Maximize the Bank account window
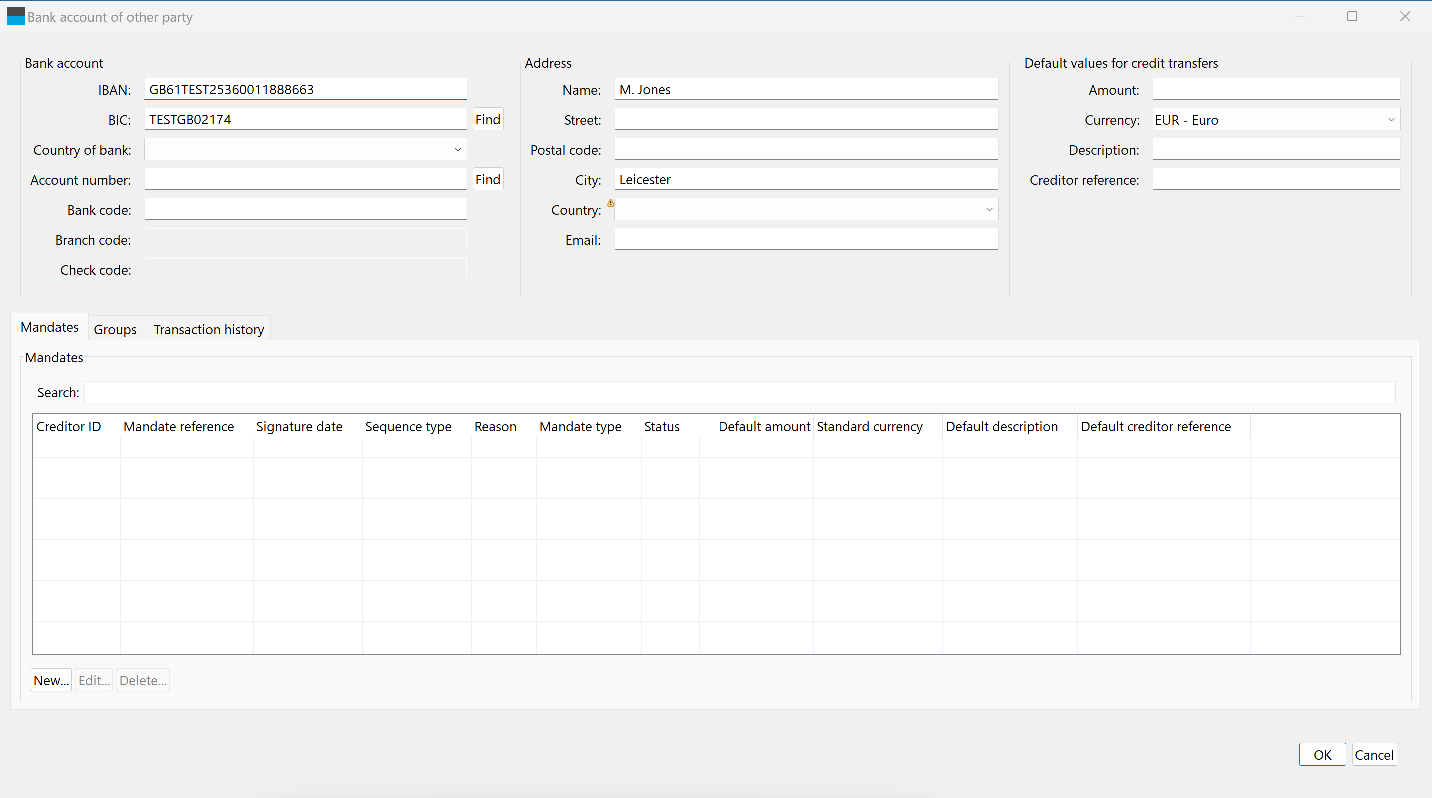The image size is (1432, 798). click(x=1352, y=17)
